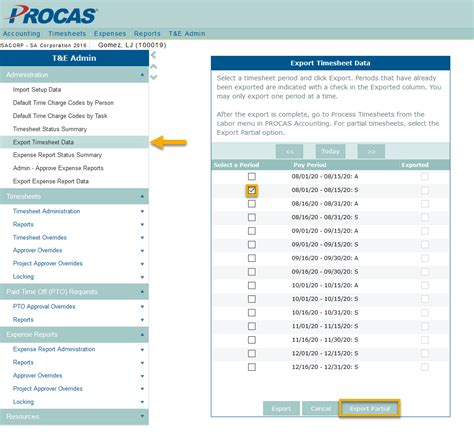This screenshot has width=474, height=442.
Task: Select period 11/01/20 - 11/15/20: S checkbox
Action: click(252, 326)
